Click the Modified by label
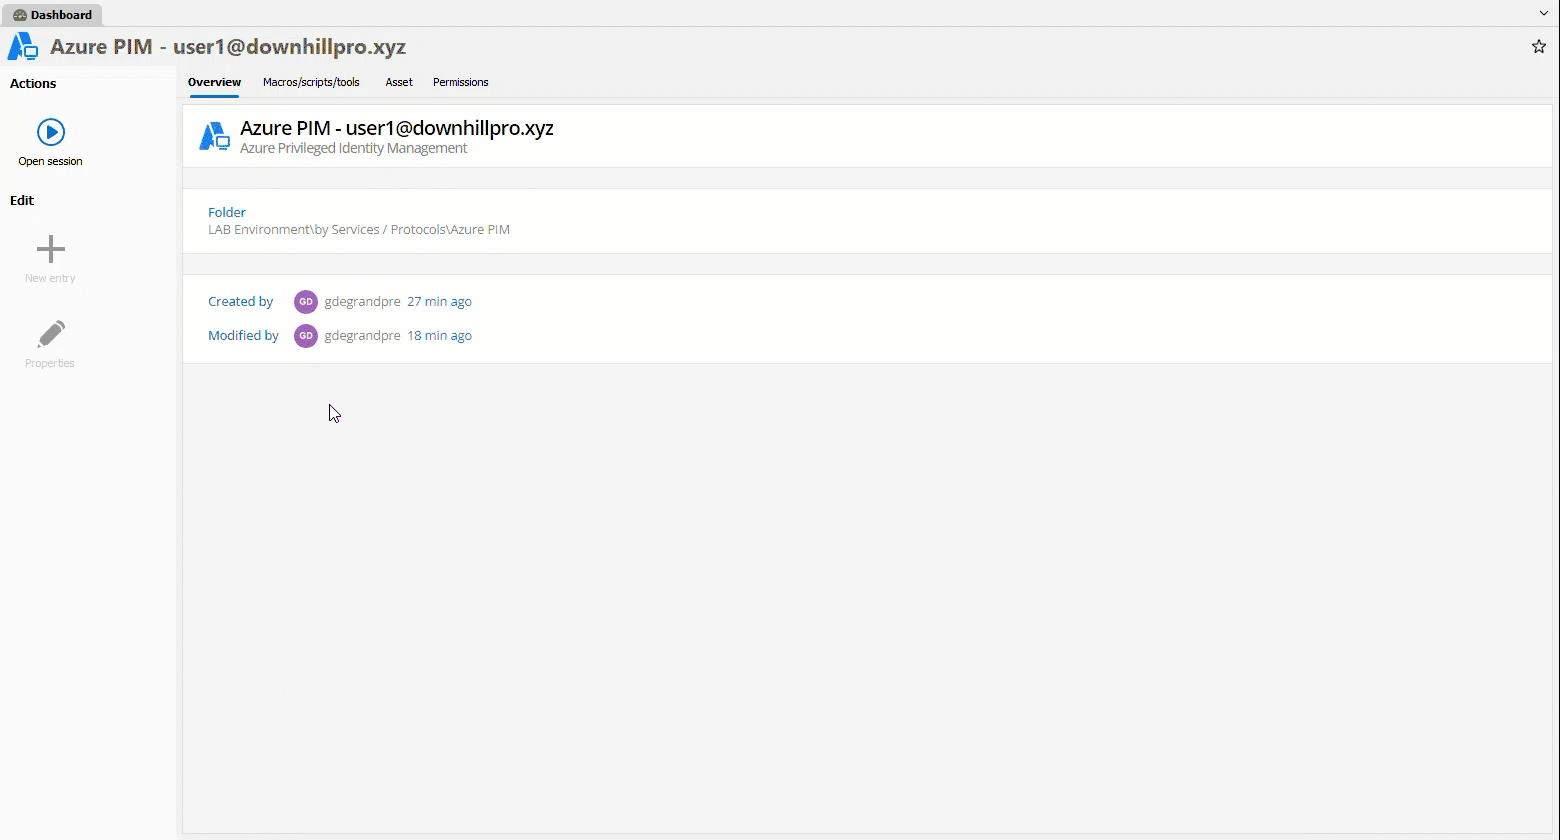1560x840 pixels. click(243, 336)
